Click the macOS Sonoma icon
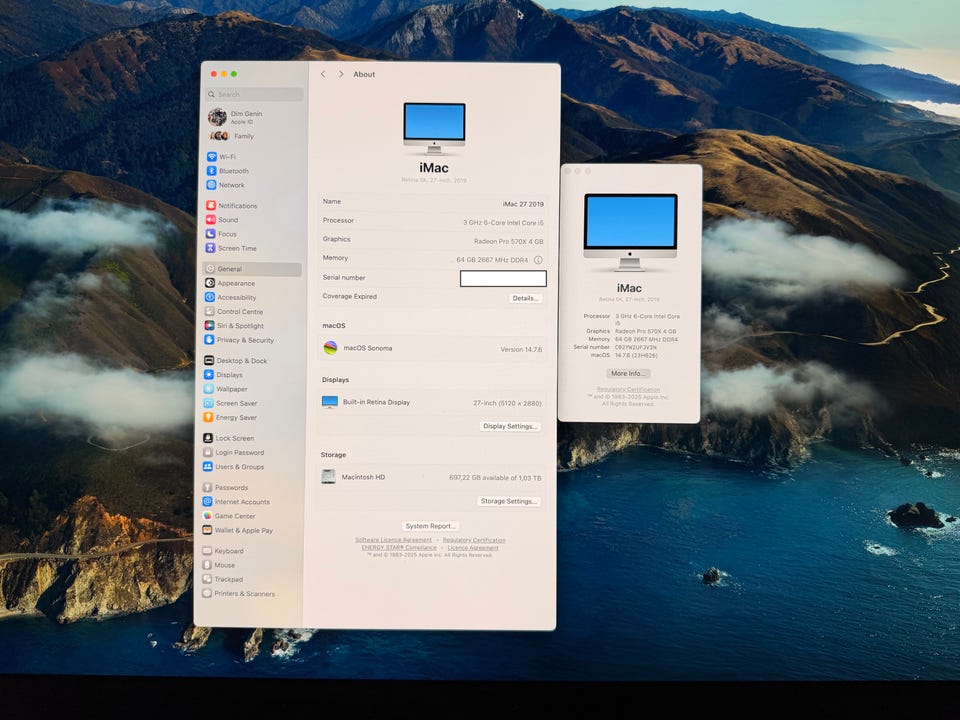The height and width of the screenshot is (720, 960). (330, 348)
